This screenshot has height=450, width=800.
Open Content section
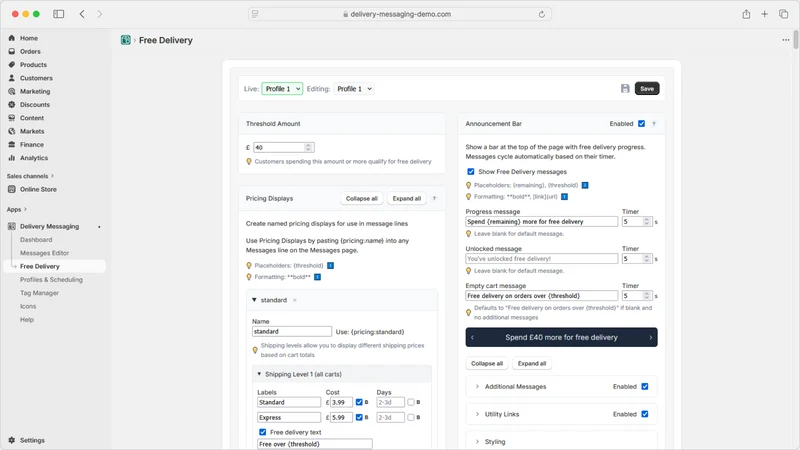pyautogui.click(x=32, y=118)
